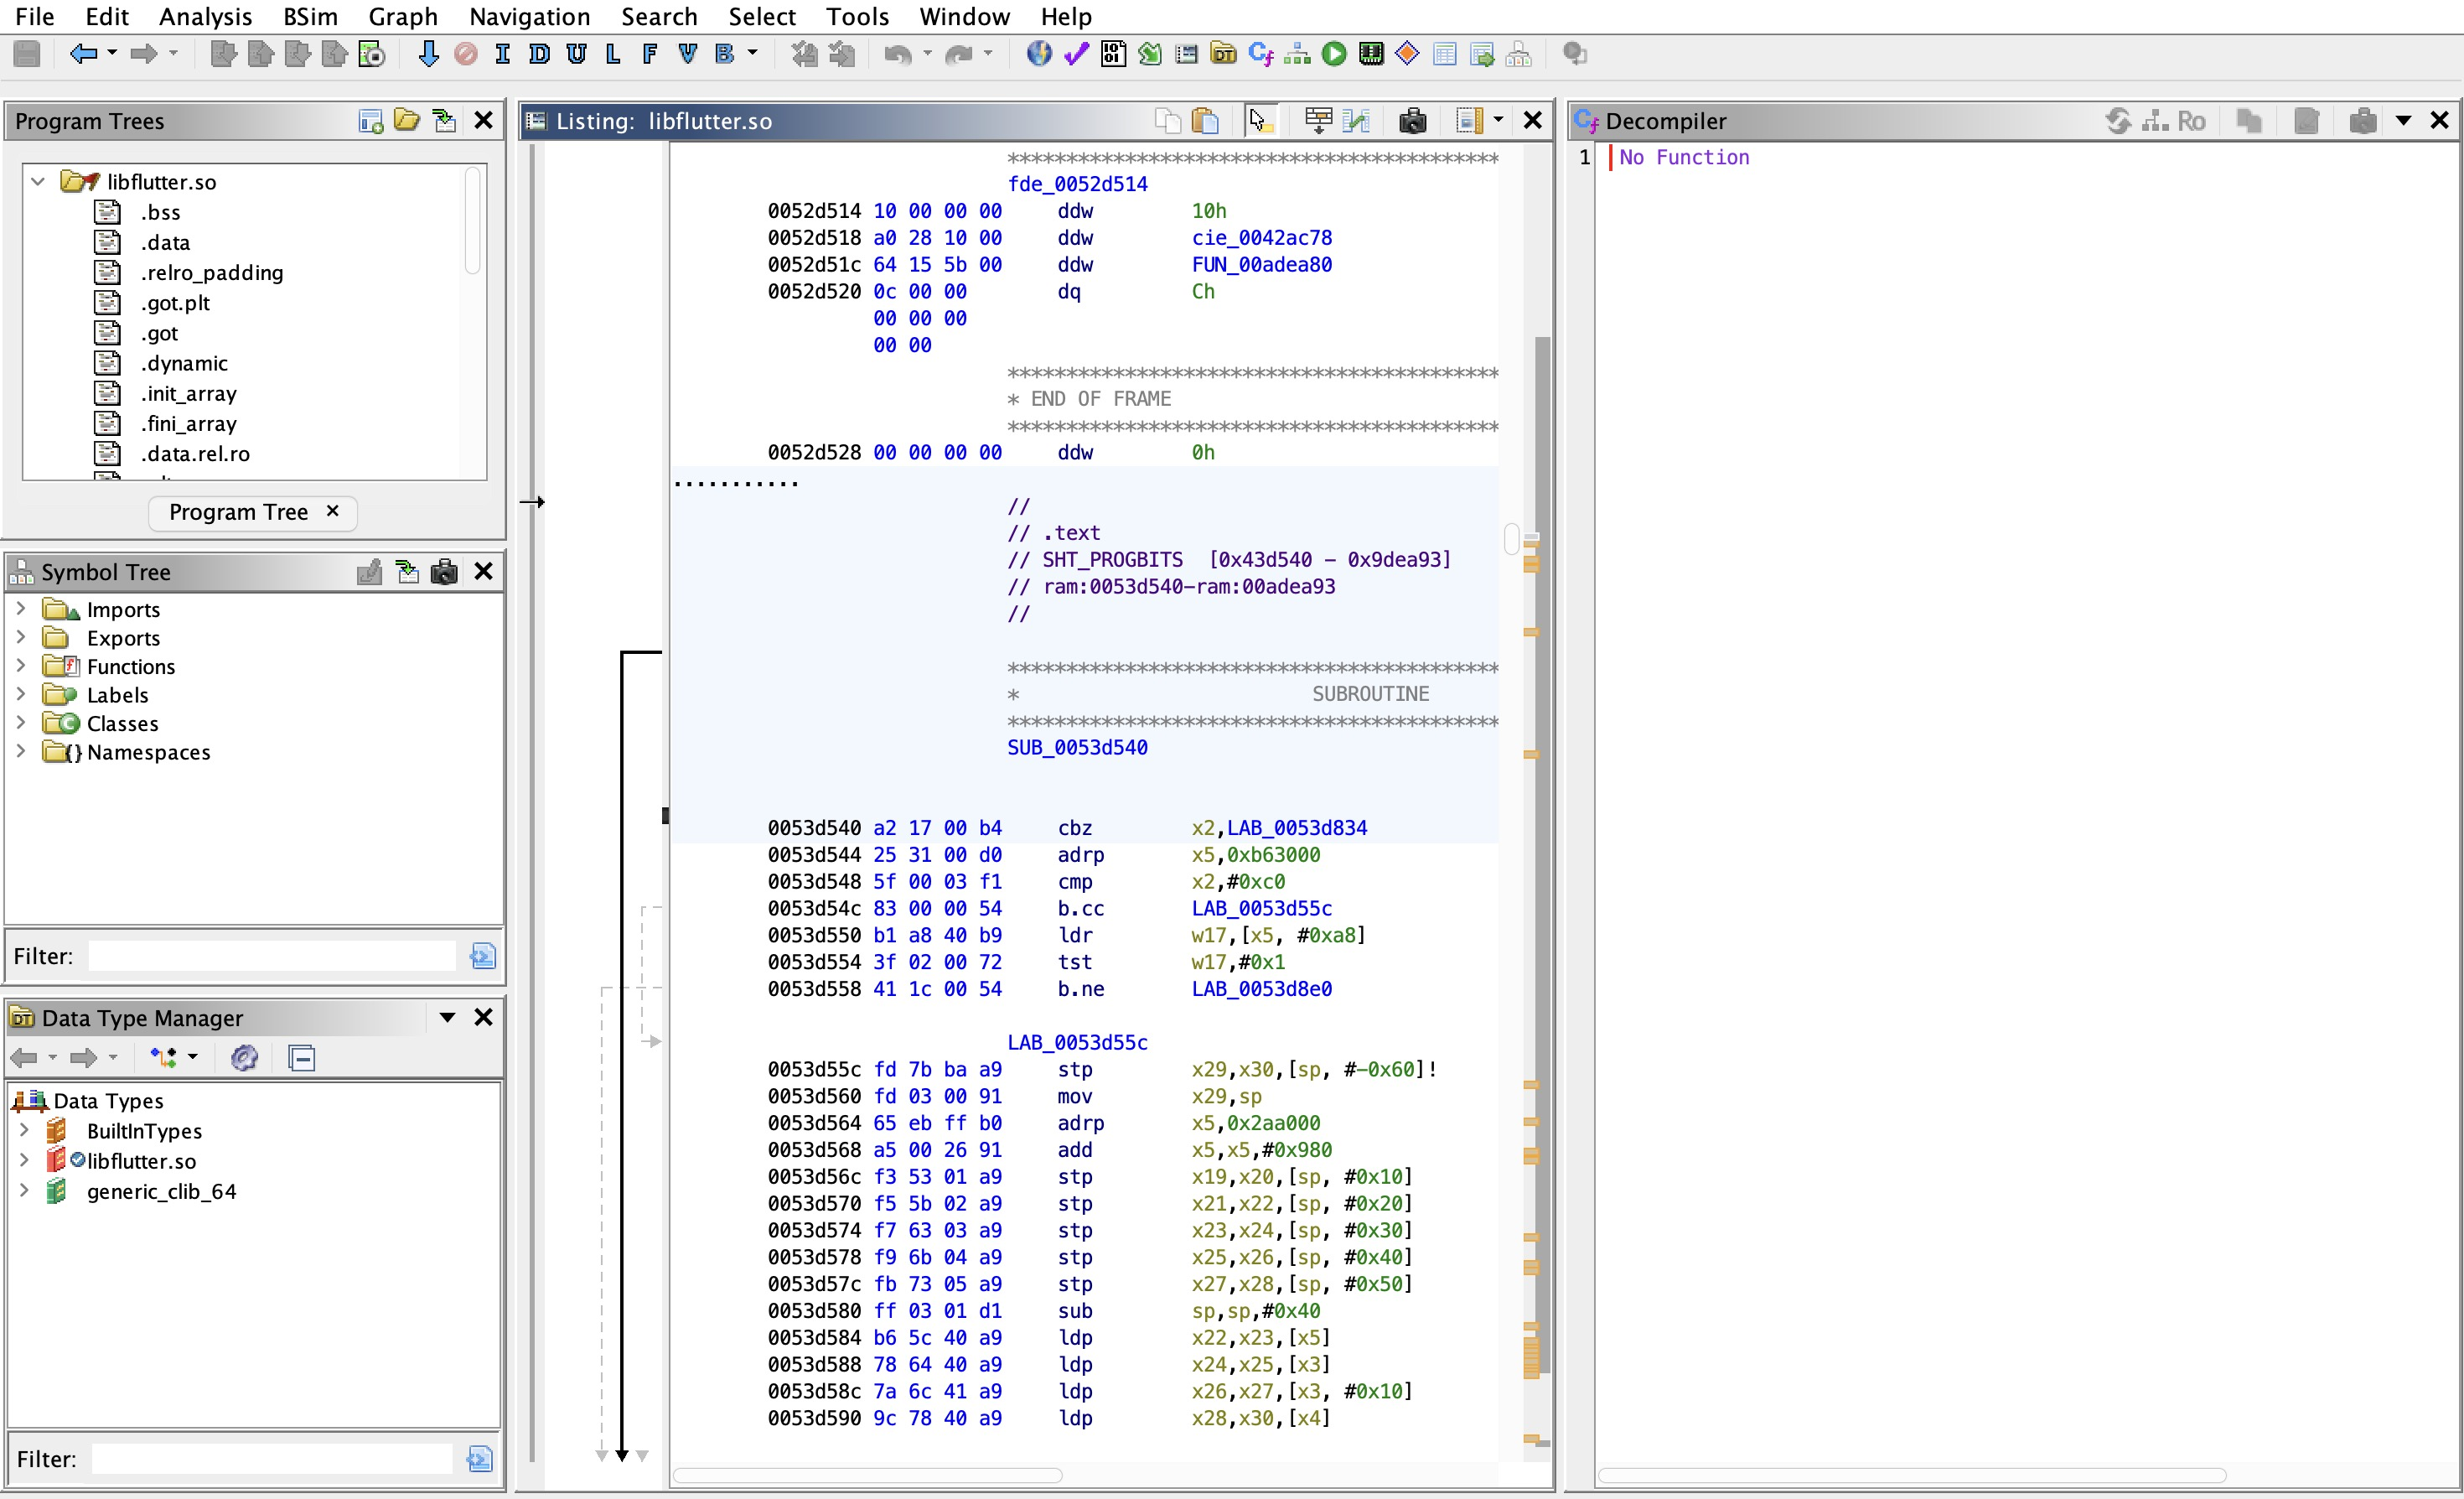
Task: Open the Tools menu
Action: coord(857,16)
